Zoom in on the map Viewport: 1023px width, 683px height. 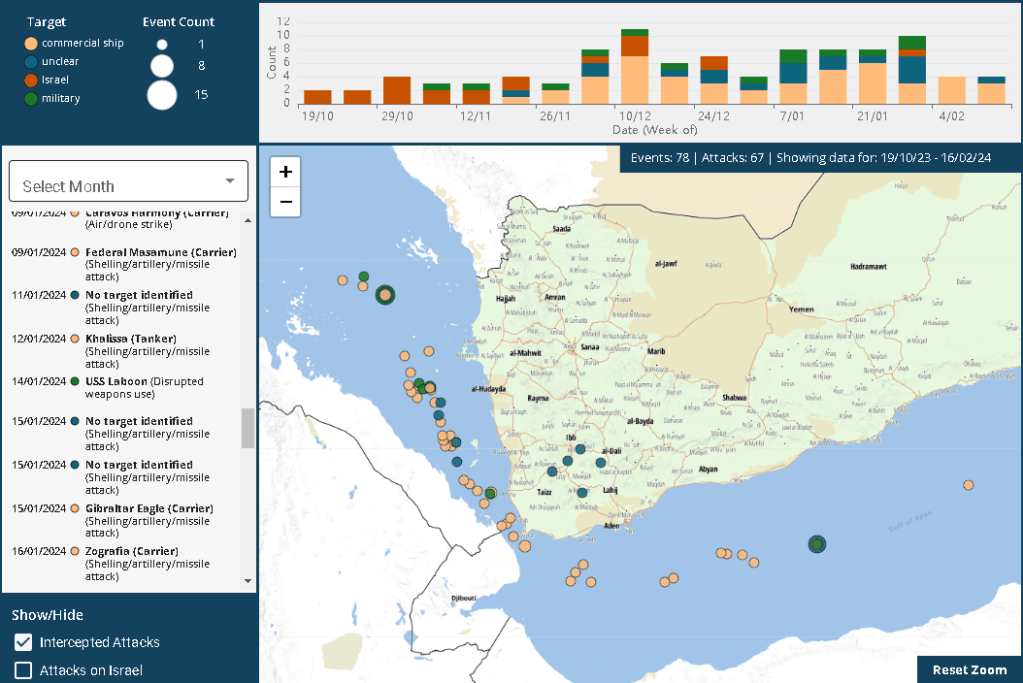pos(286,172)
